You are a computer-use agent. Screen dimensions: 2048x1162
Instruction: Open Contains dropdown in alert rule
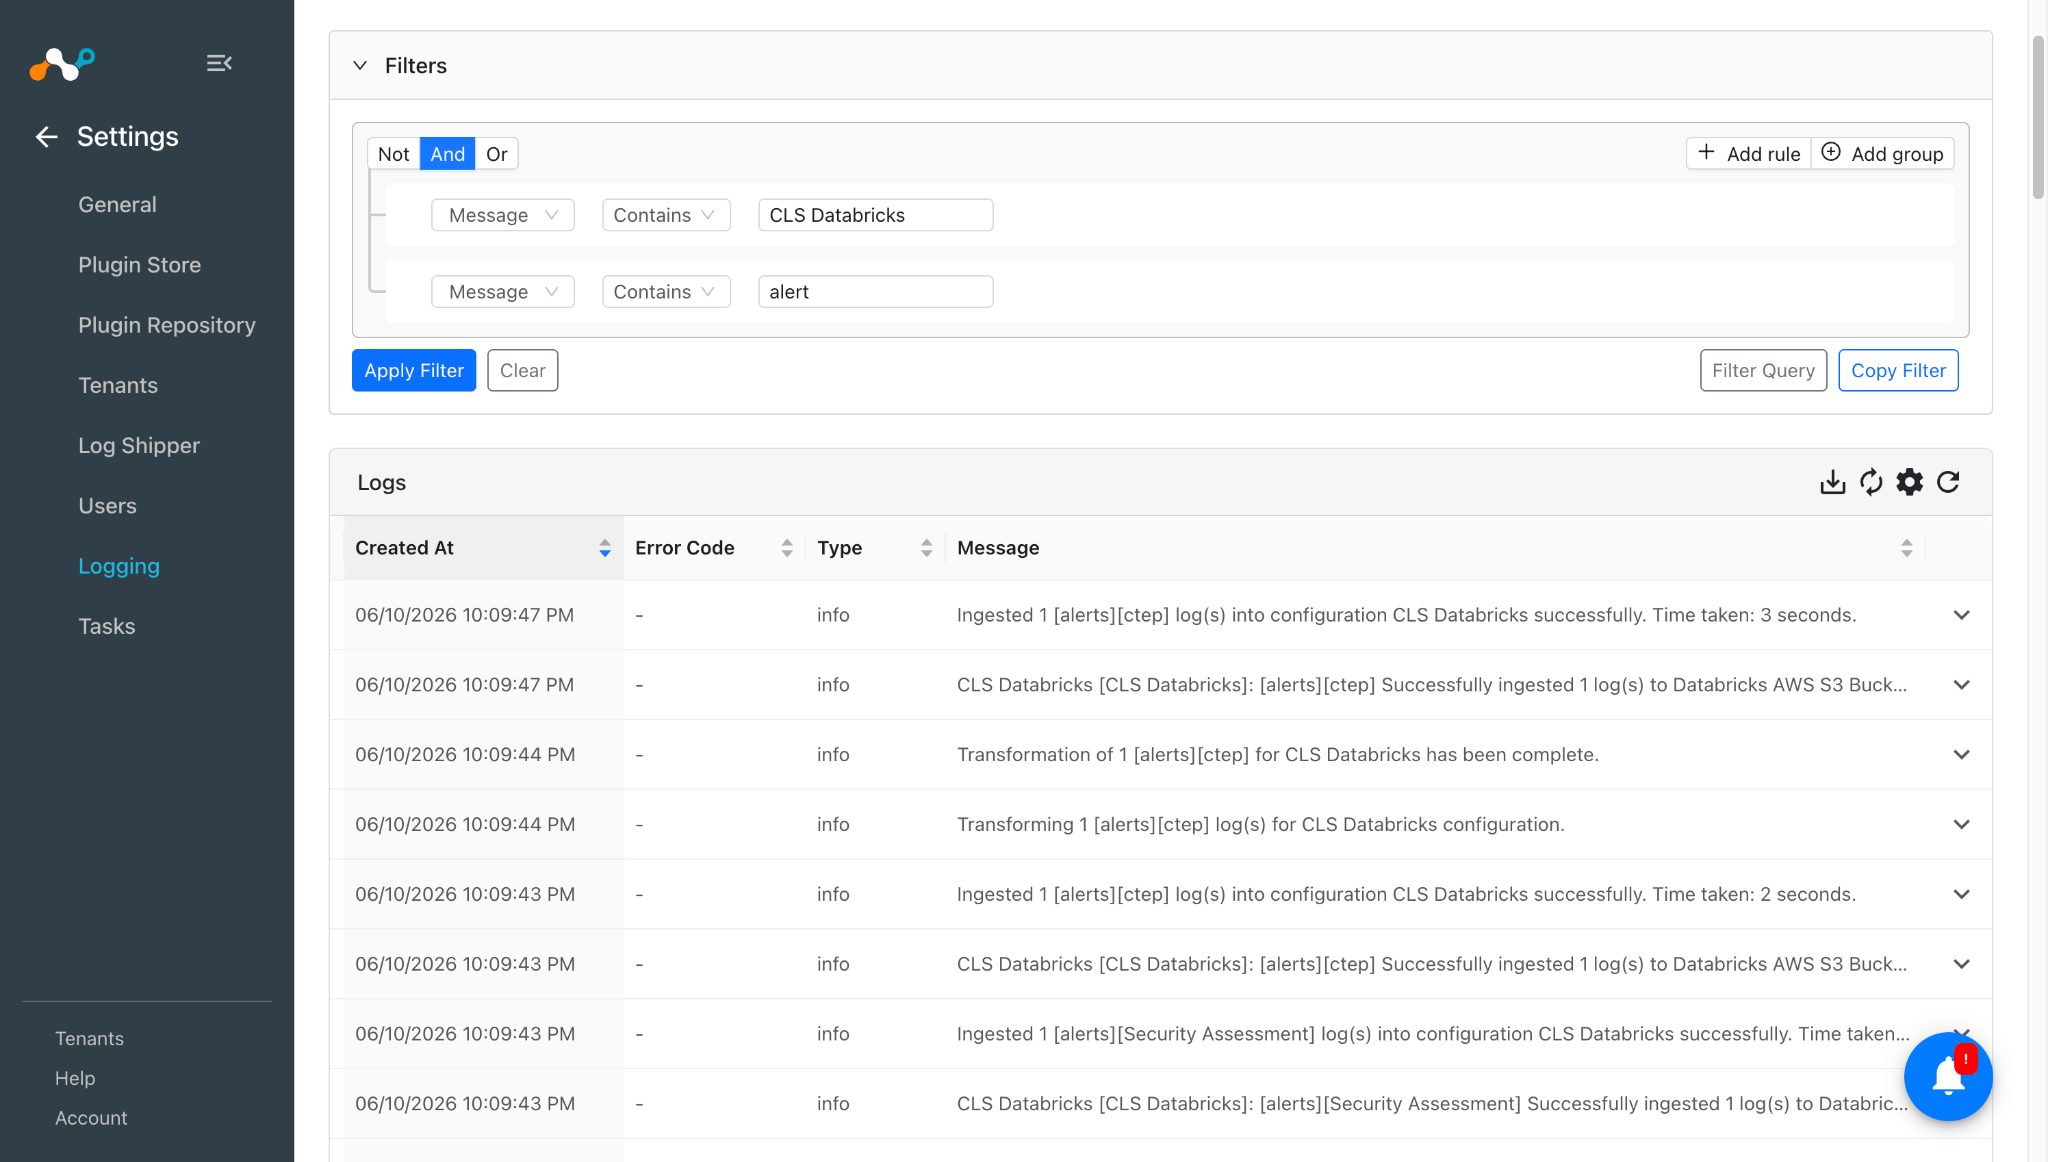pyautogui.click(x=666, y=292)
